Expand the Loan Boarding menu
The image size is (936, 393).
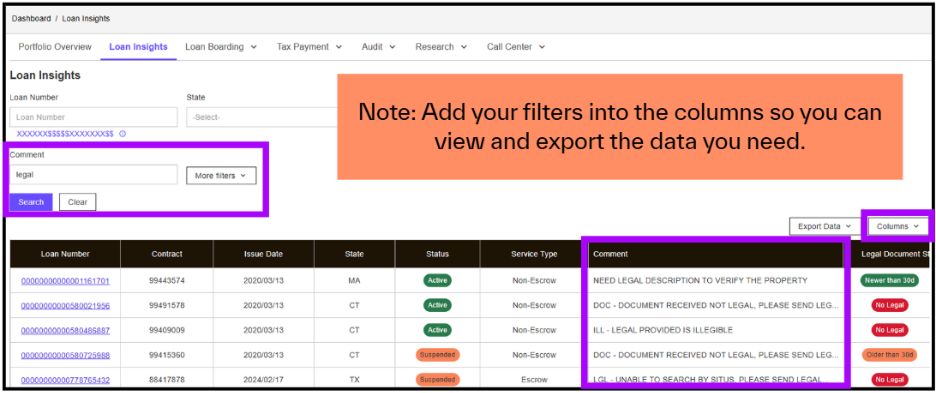click(x=221, y=47)
